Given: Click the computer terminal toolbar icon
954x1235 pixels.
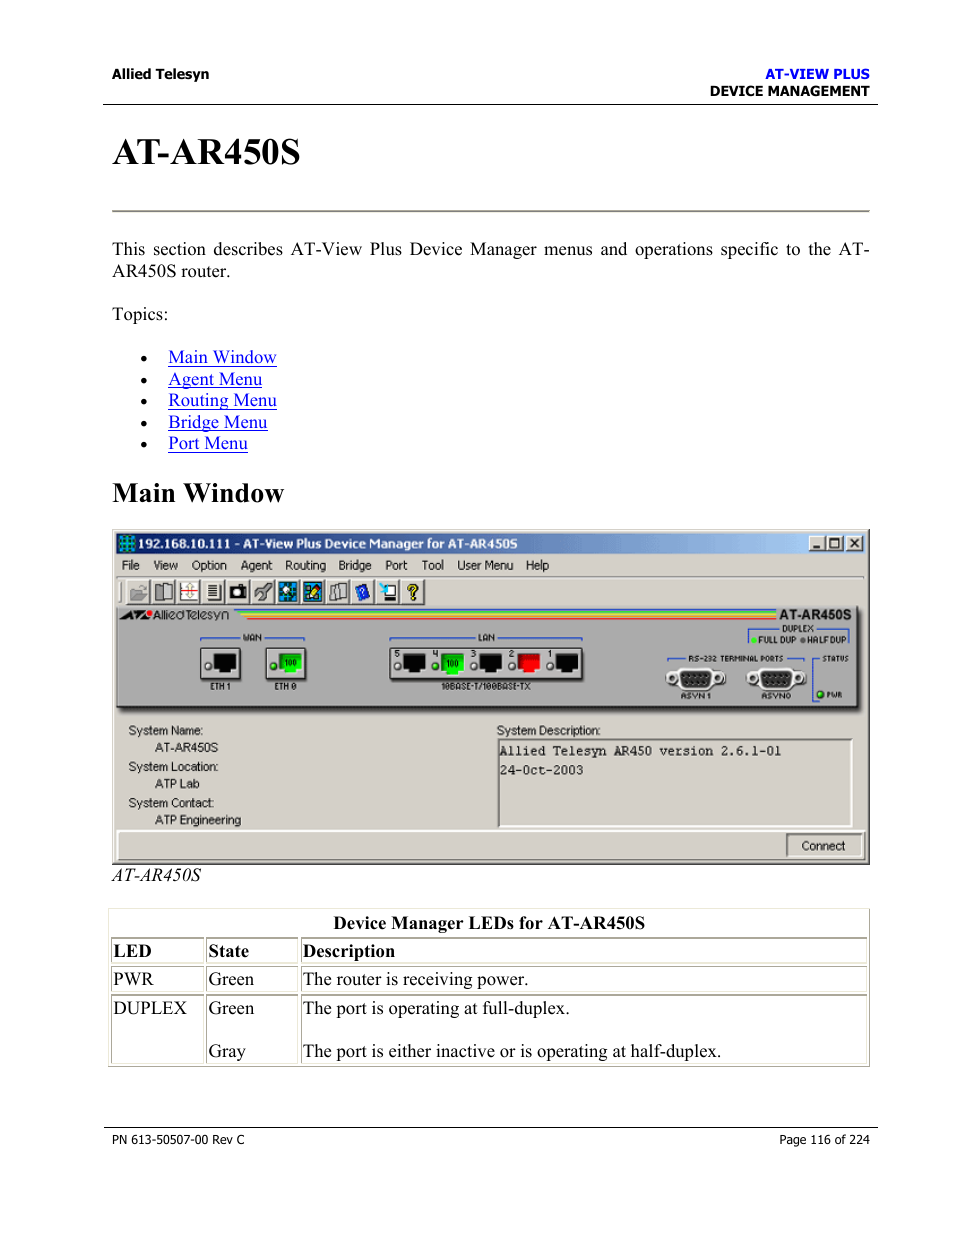Looking at the screenshot, I should [x=388, y=592].
